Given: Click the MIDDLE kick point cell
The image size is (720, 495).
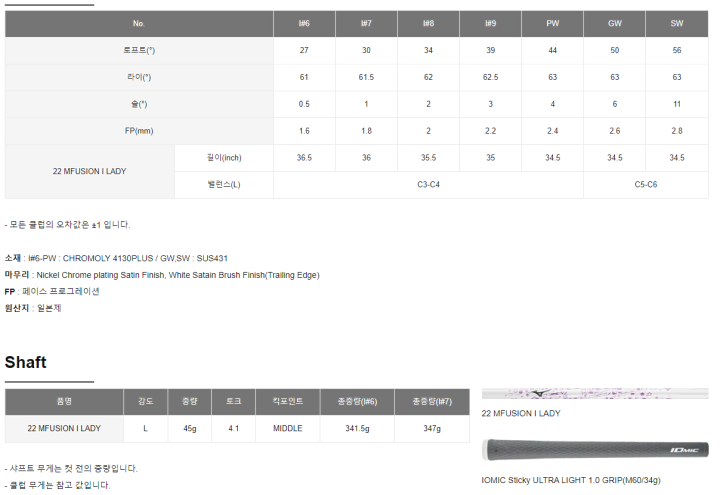Looking at the screenshot, I should (288, 428).
